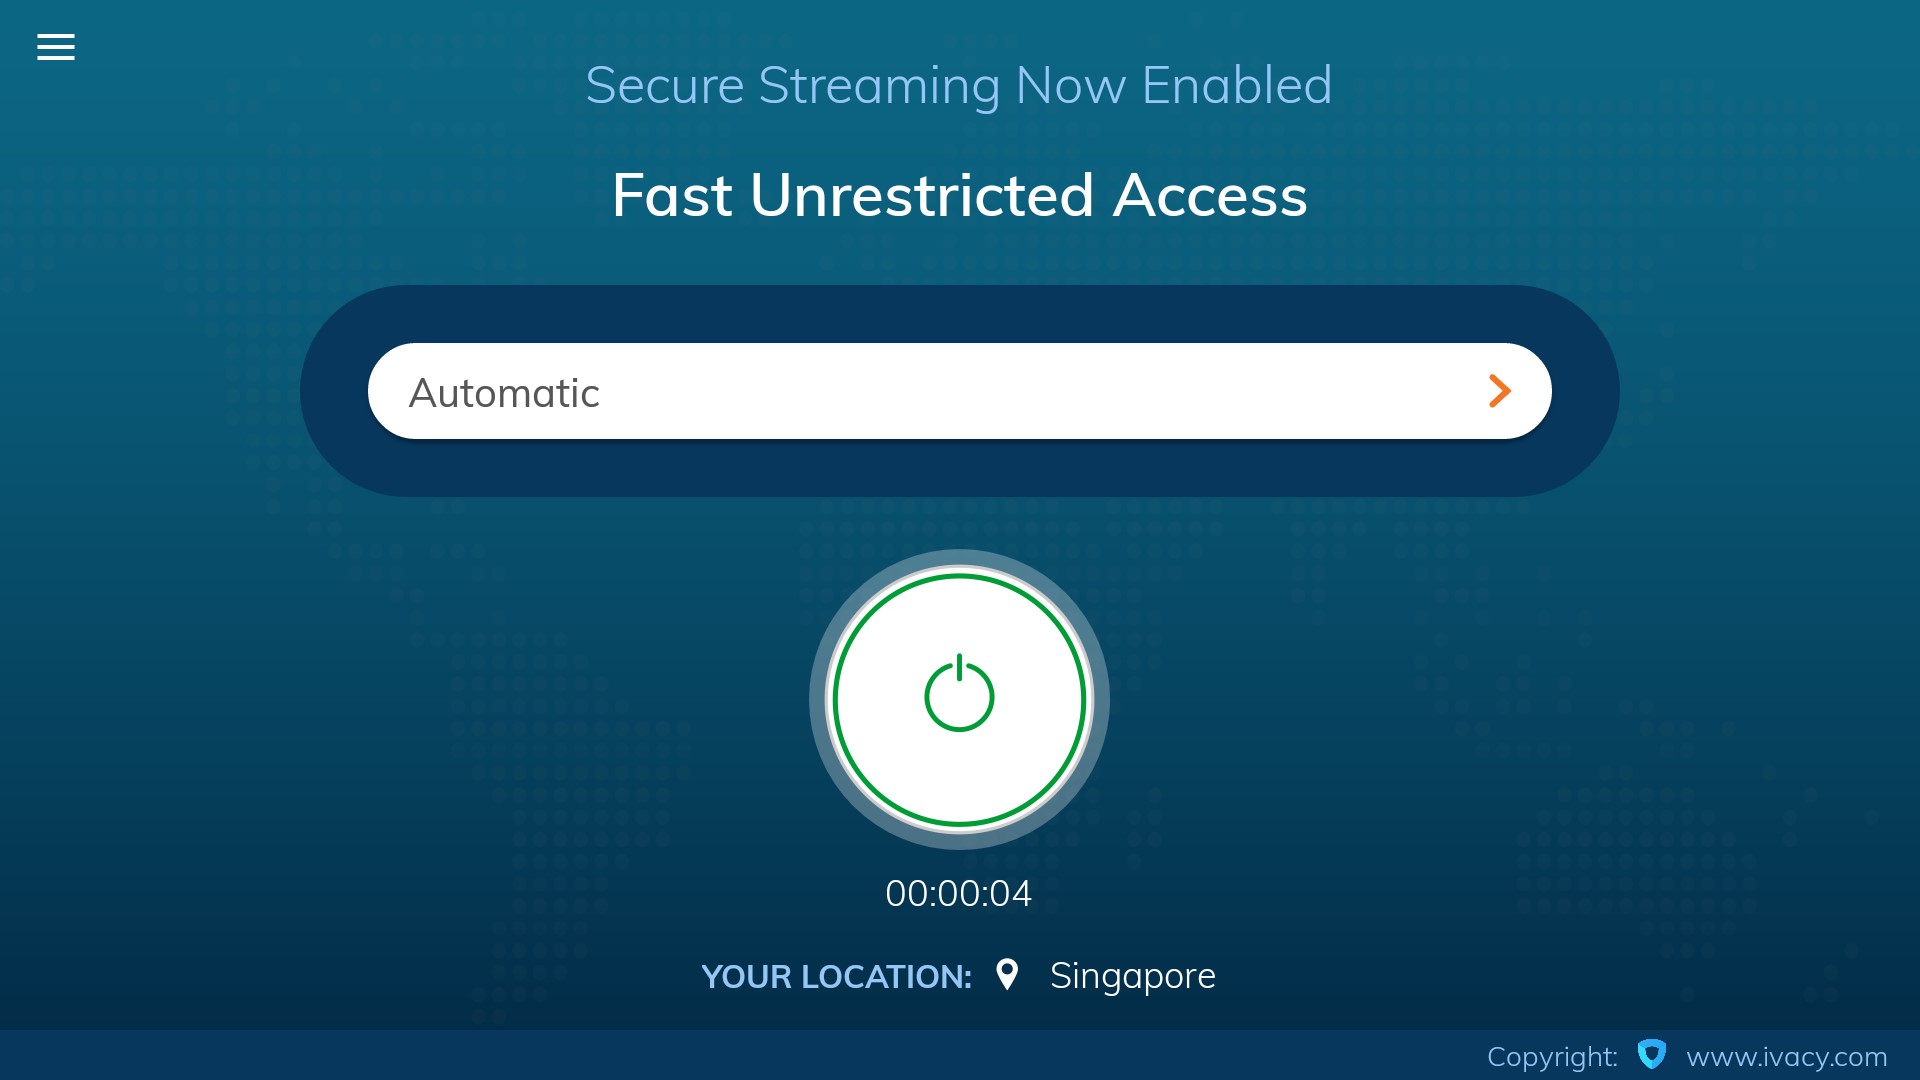Open the hamburger menu
The image size is (1920, 1080).
56,47
